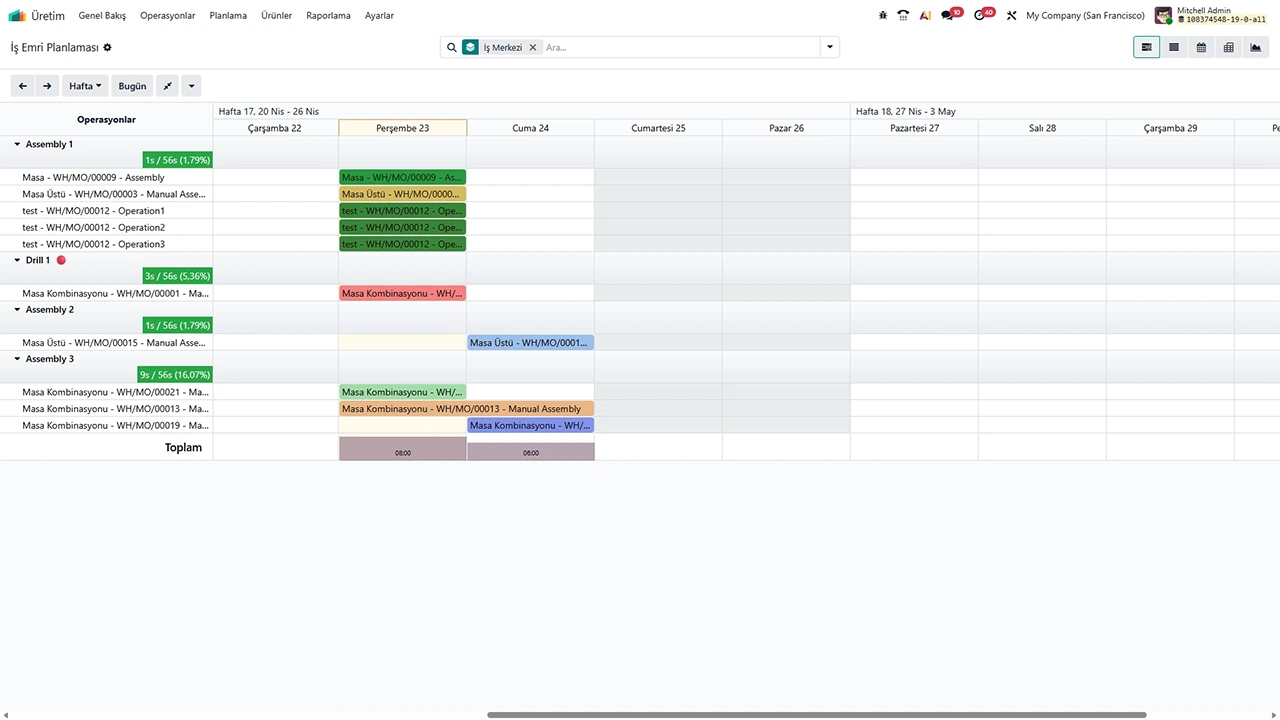This screenshot has height=720, width=1280.
Task: Collapse the Drill 1 group
Action: click(x=17, y=260)
